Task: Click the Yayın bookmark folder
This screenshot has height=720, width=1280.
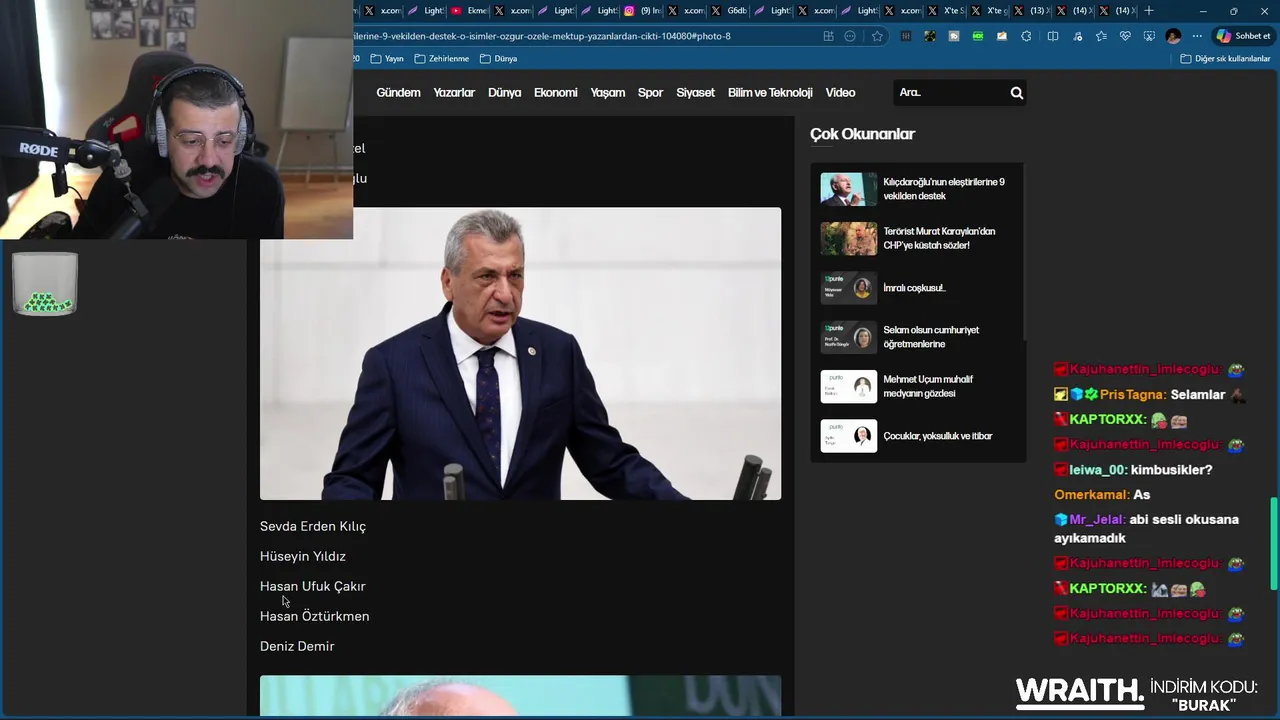Action: [387, 59]
